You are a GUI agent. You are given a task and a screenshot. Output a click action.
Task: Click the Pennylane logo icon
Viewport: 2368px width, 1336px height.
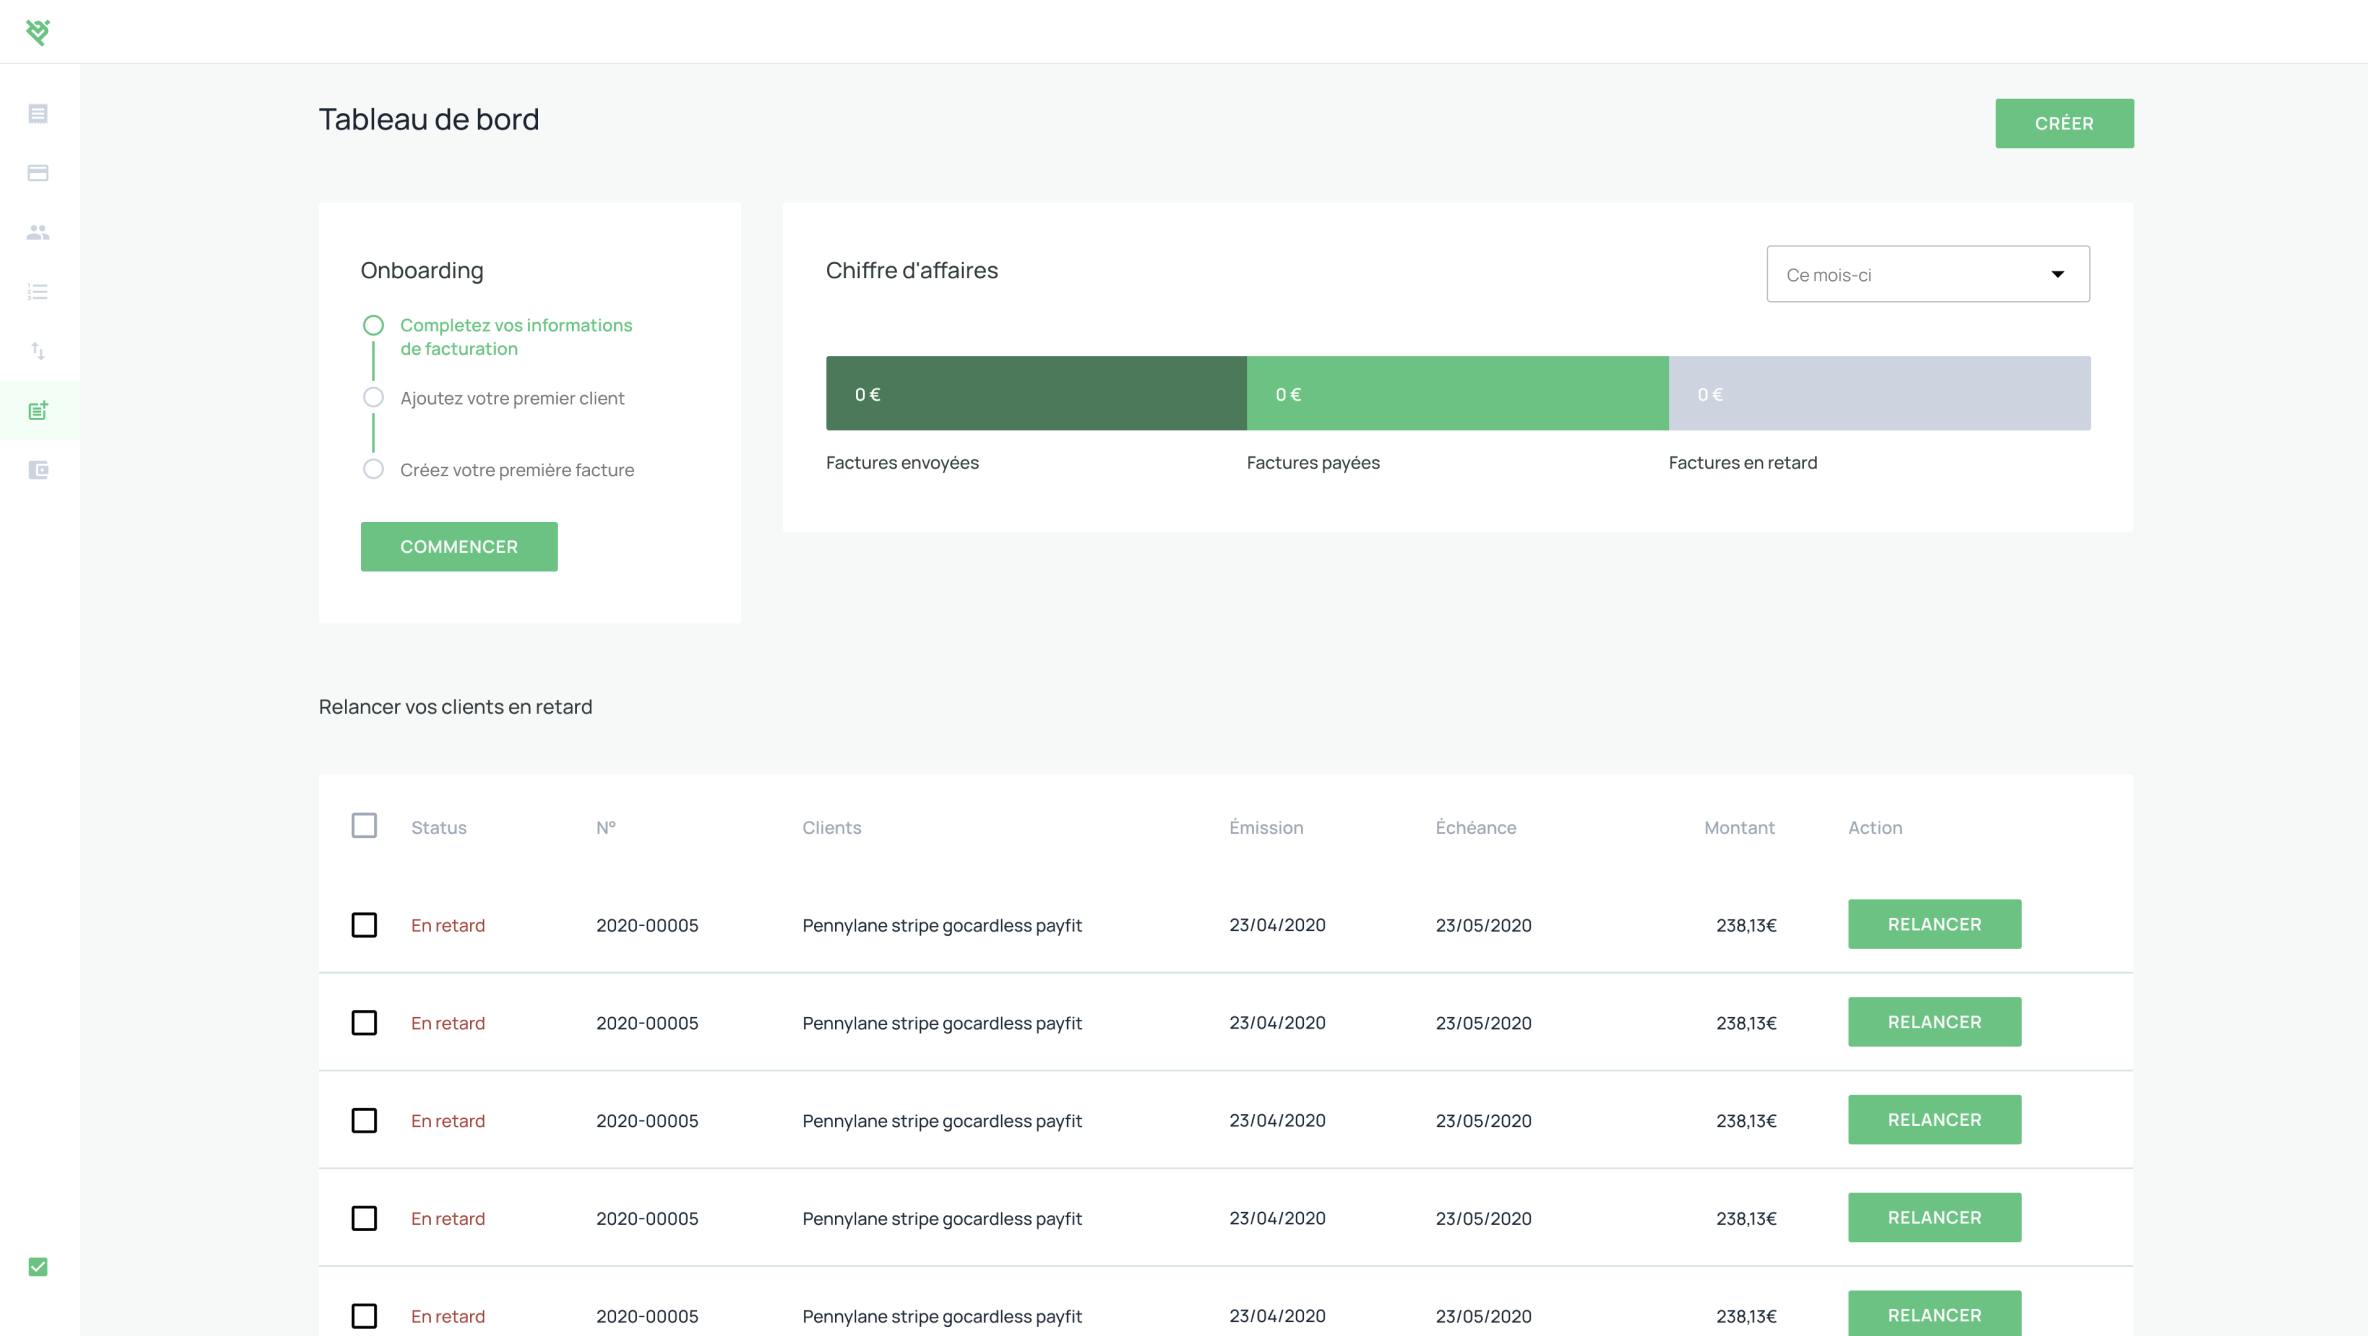[x=38, y=32]
